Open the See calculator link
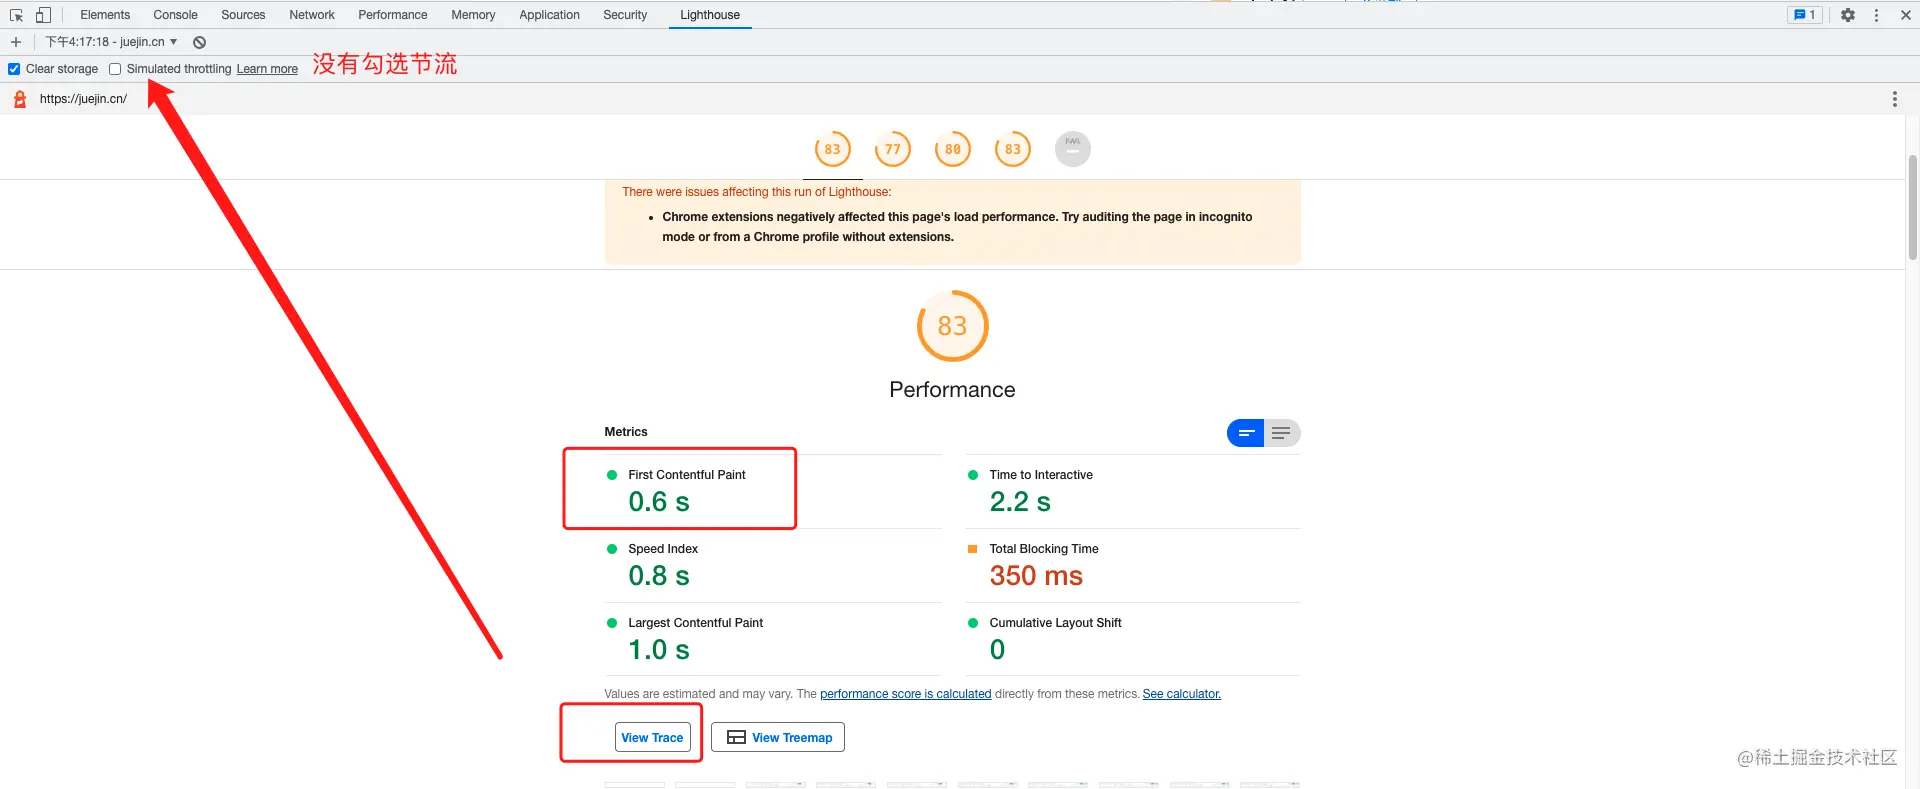Screen dimensions: 1920x789 (x=1181, y=694)
